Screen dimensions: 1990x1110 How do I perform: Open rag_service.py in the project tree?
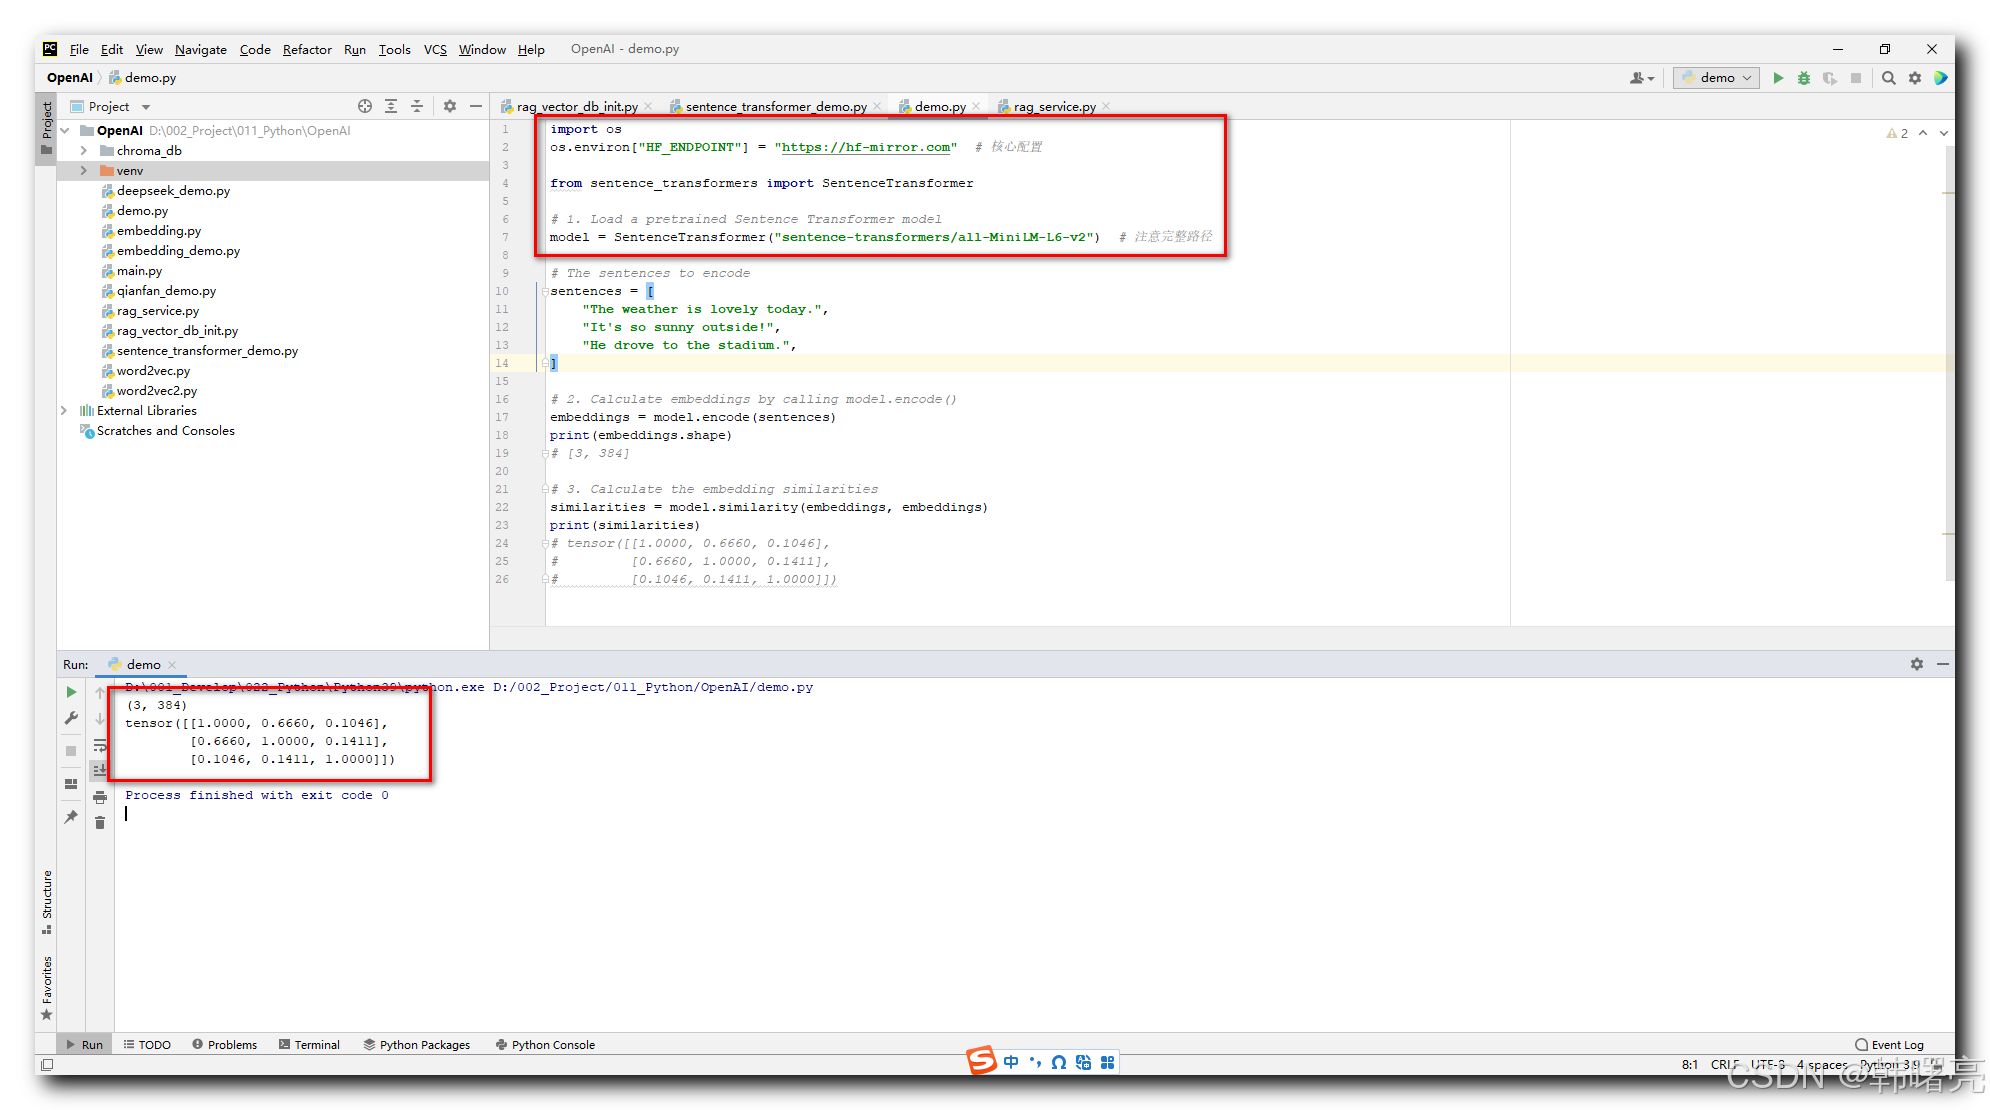coord(157,311)
